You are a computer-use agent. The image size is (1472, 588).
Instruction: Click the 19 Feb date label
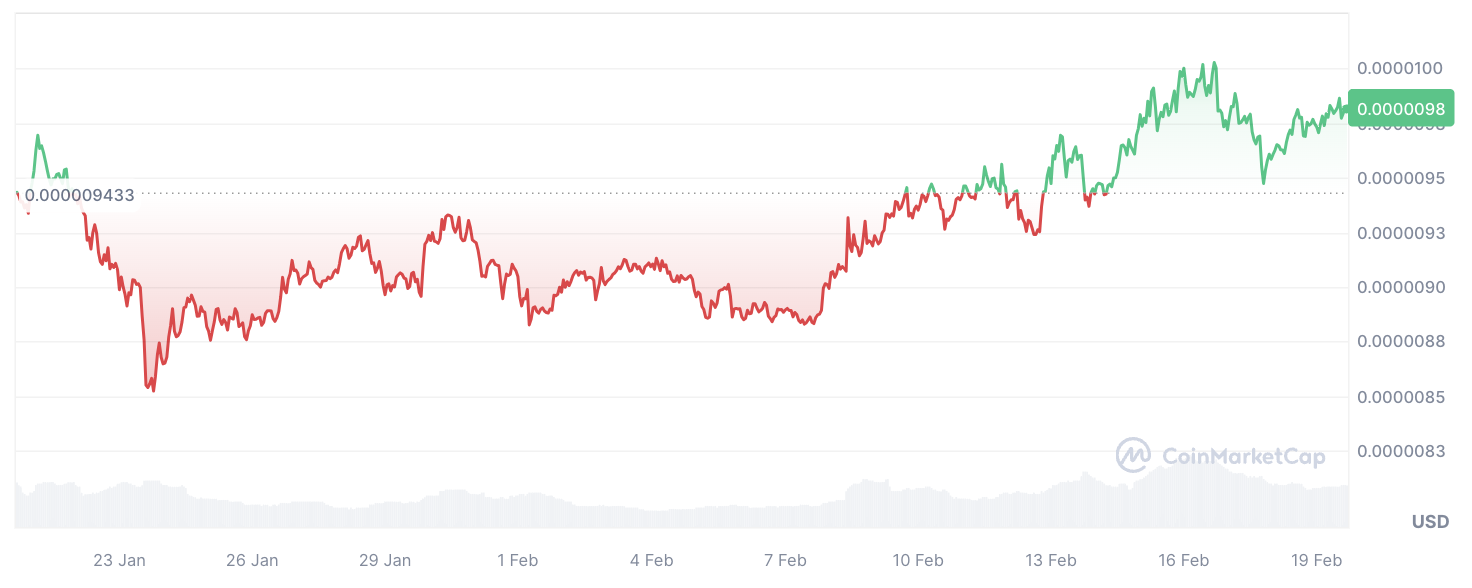pos(1316,560)
